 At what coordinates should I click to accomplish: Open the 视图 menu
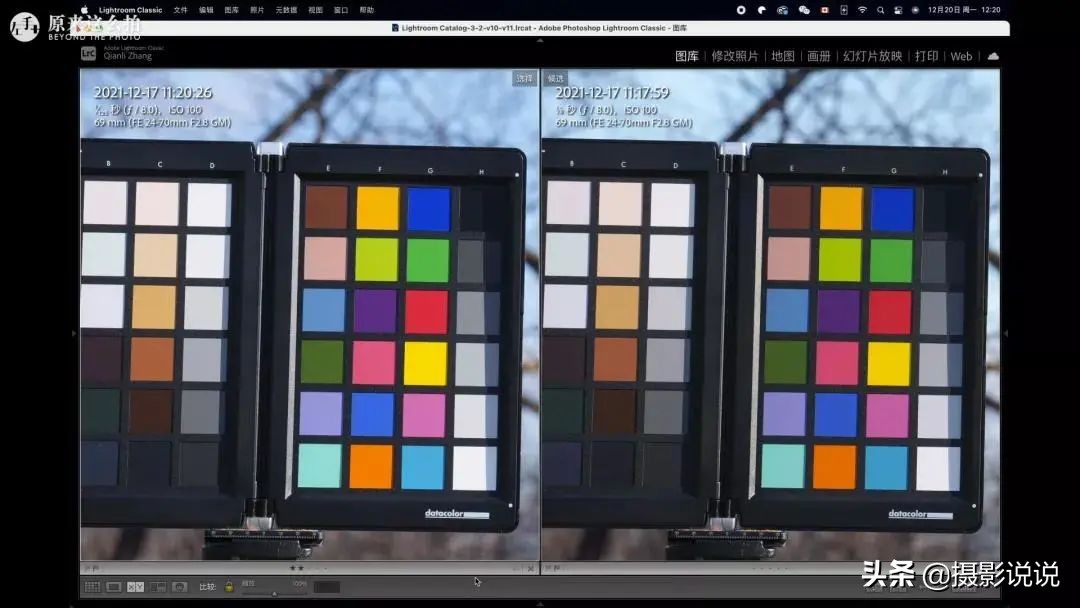tap(315, 10)
